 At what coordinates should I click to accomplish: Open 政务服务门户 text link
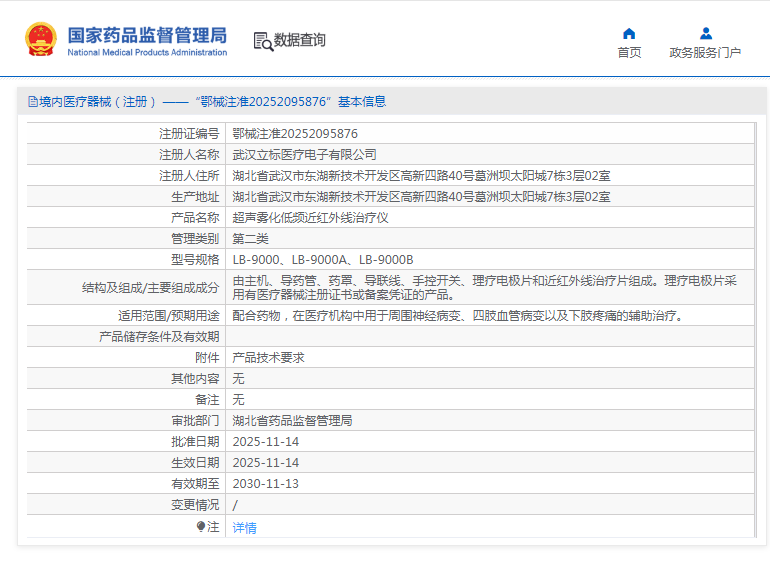[x=705, y=53]
